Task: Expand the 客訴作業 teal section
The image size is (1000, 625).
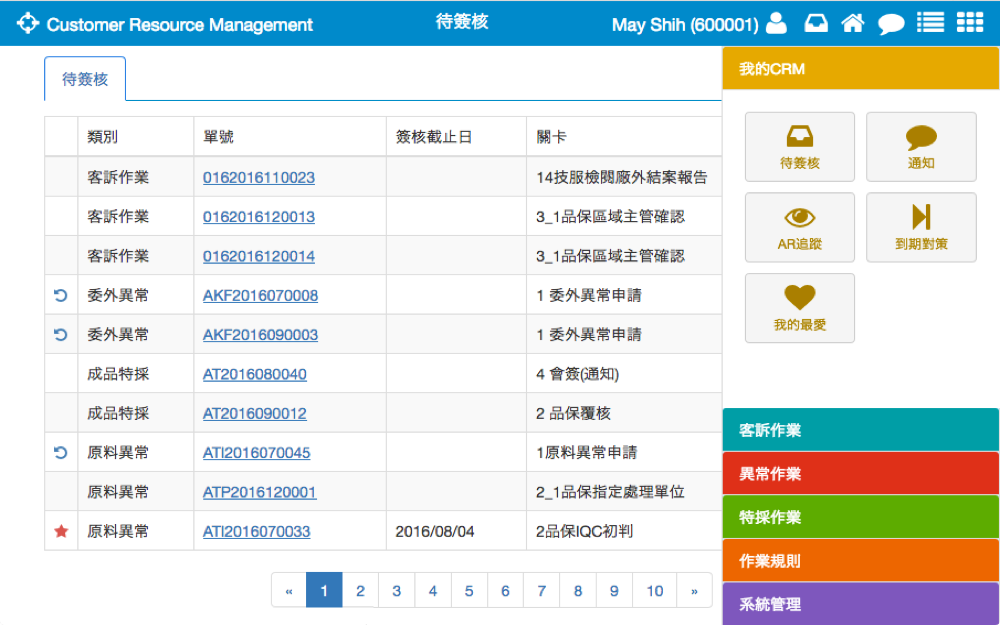Action: (860, 430)
